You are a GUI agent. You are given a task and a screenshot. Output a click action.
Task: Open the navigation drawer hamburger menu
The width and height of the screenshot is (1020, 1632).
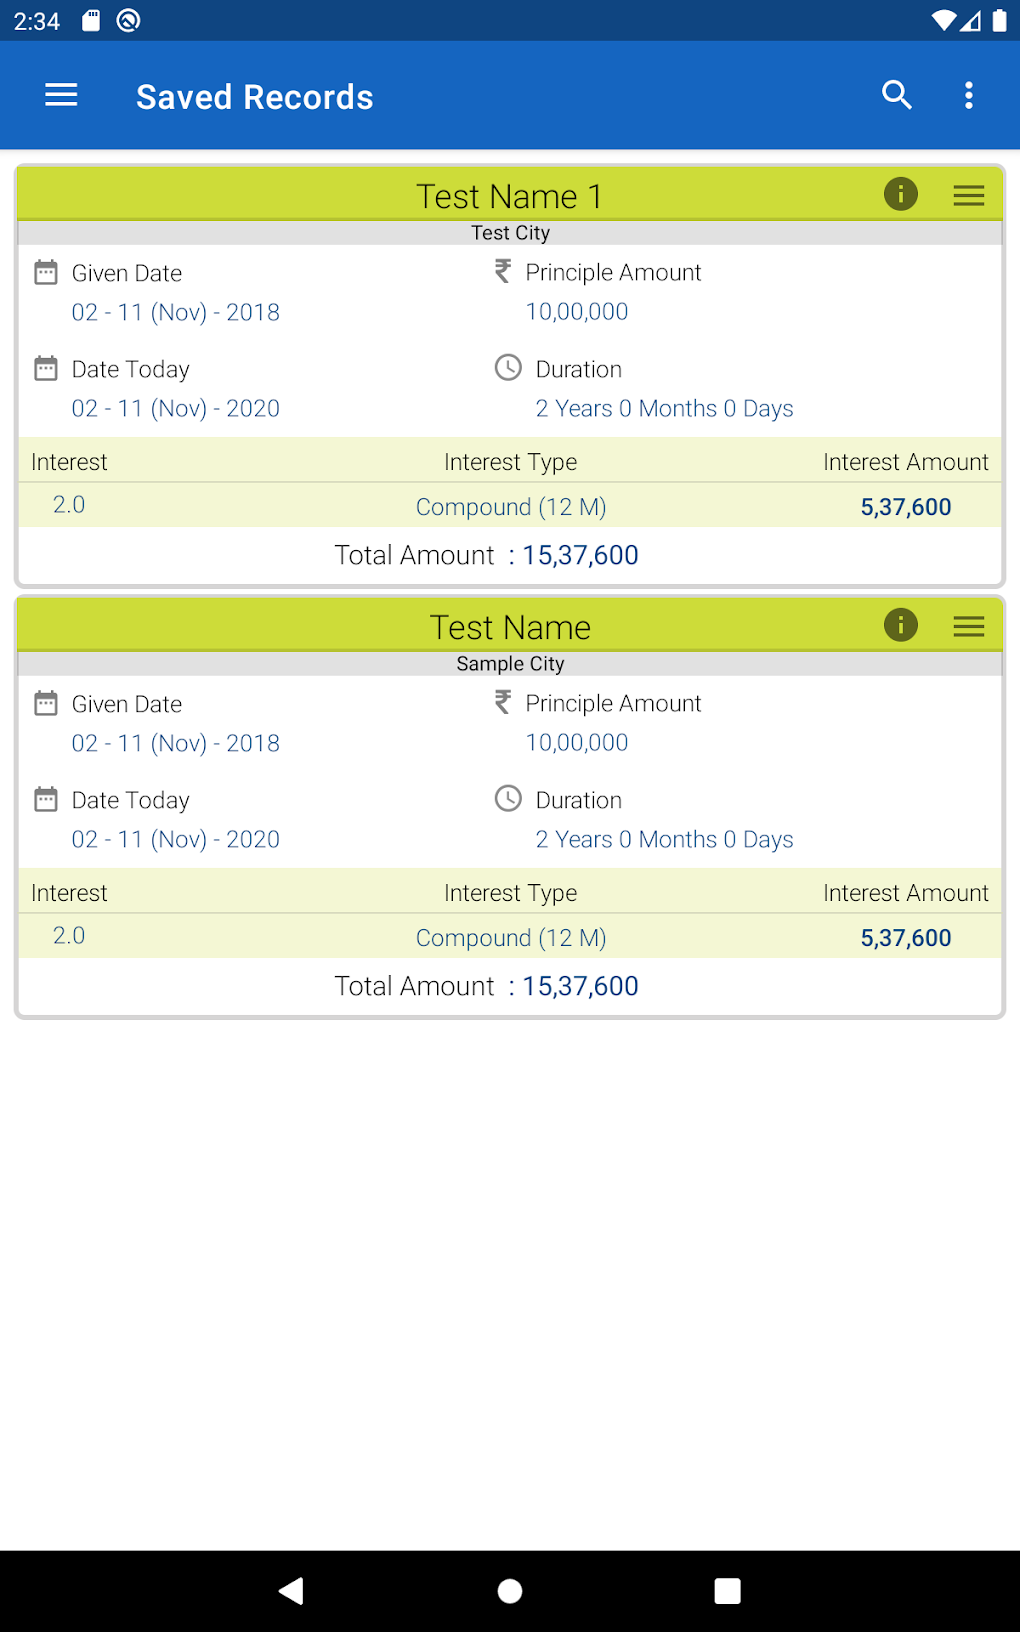coord(61,96)
